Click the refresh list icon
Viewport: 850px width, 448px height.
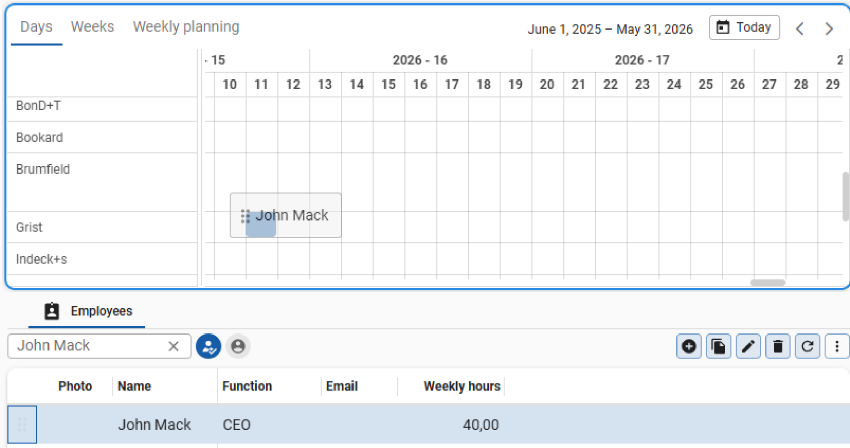807,347
